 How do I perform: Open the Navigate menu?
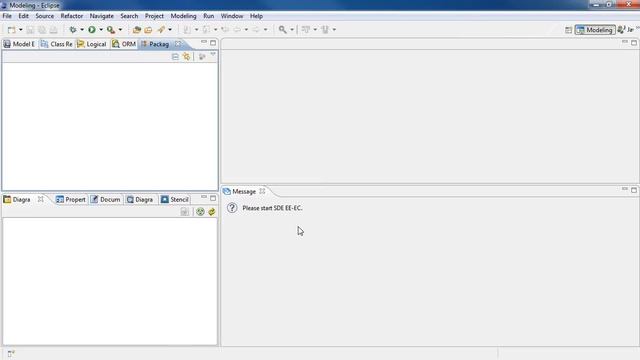102,16
